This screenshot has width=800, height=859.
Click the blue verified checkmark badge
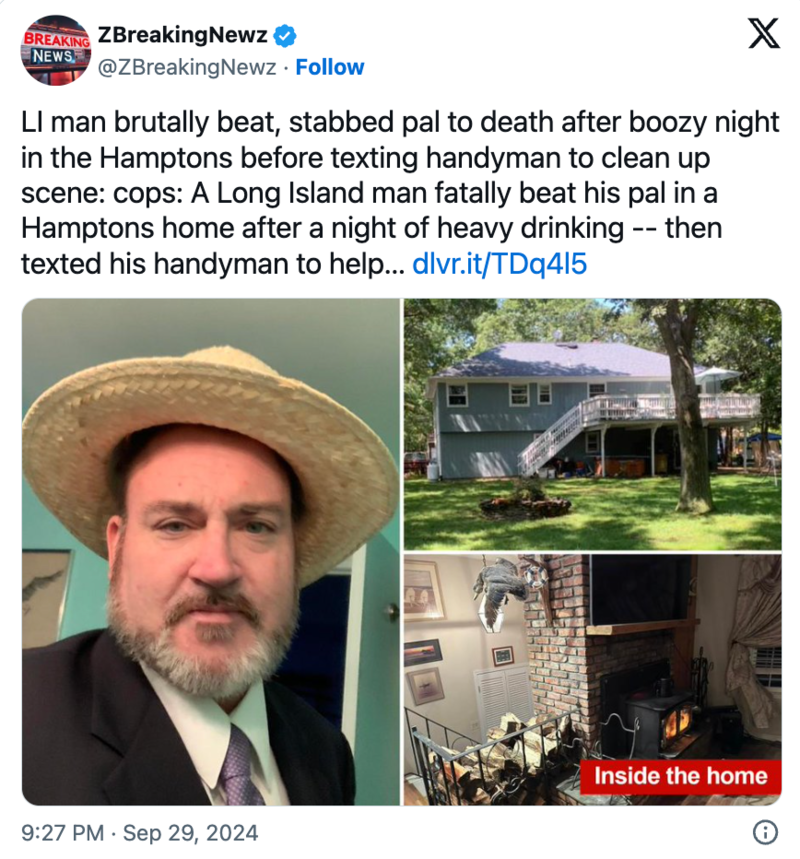tap(285, 36)
